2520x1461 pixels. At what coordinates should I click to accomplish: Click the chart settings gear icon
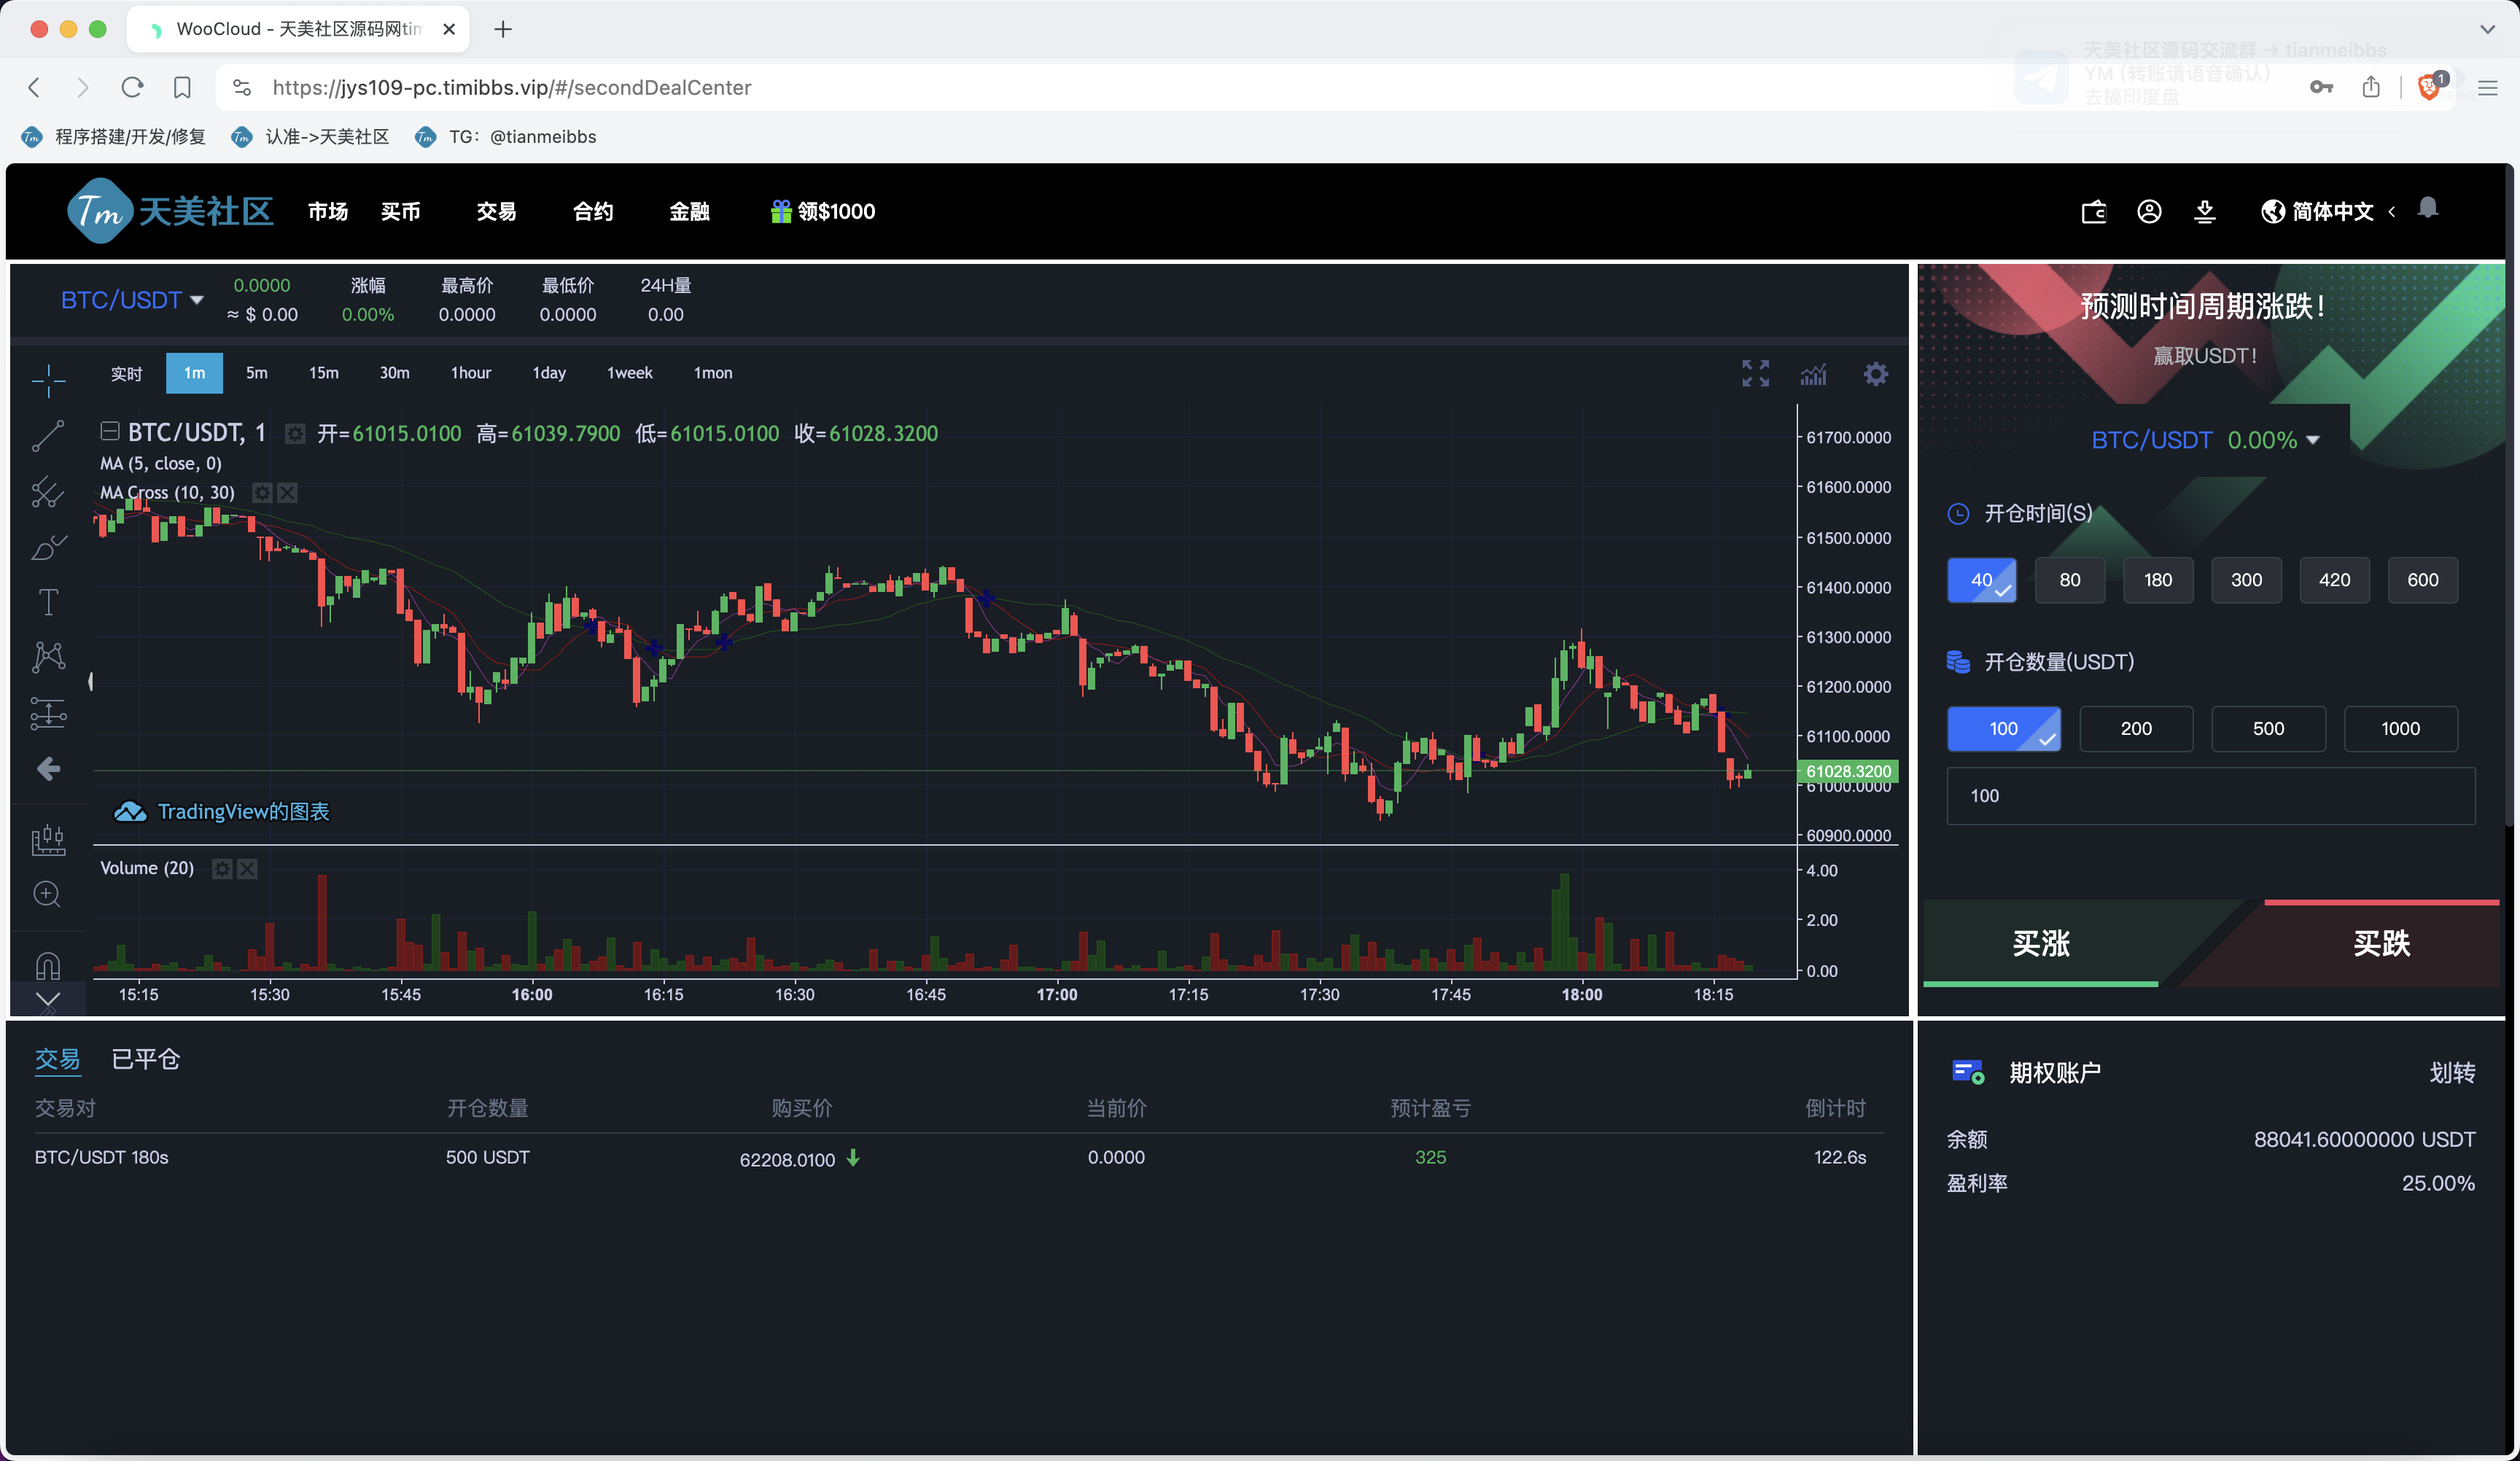[x=1875, y=374]
